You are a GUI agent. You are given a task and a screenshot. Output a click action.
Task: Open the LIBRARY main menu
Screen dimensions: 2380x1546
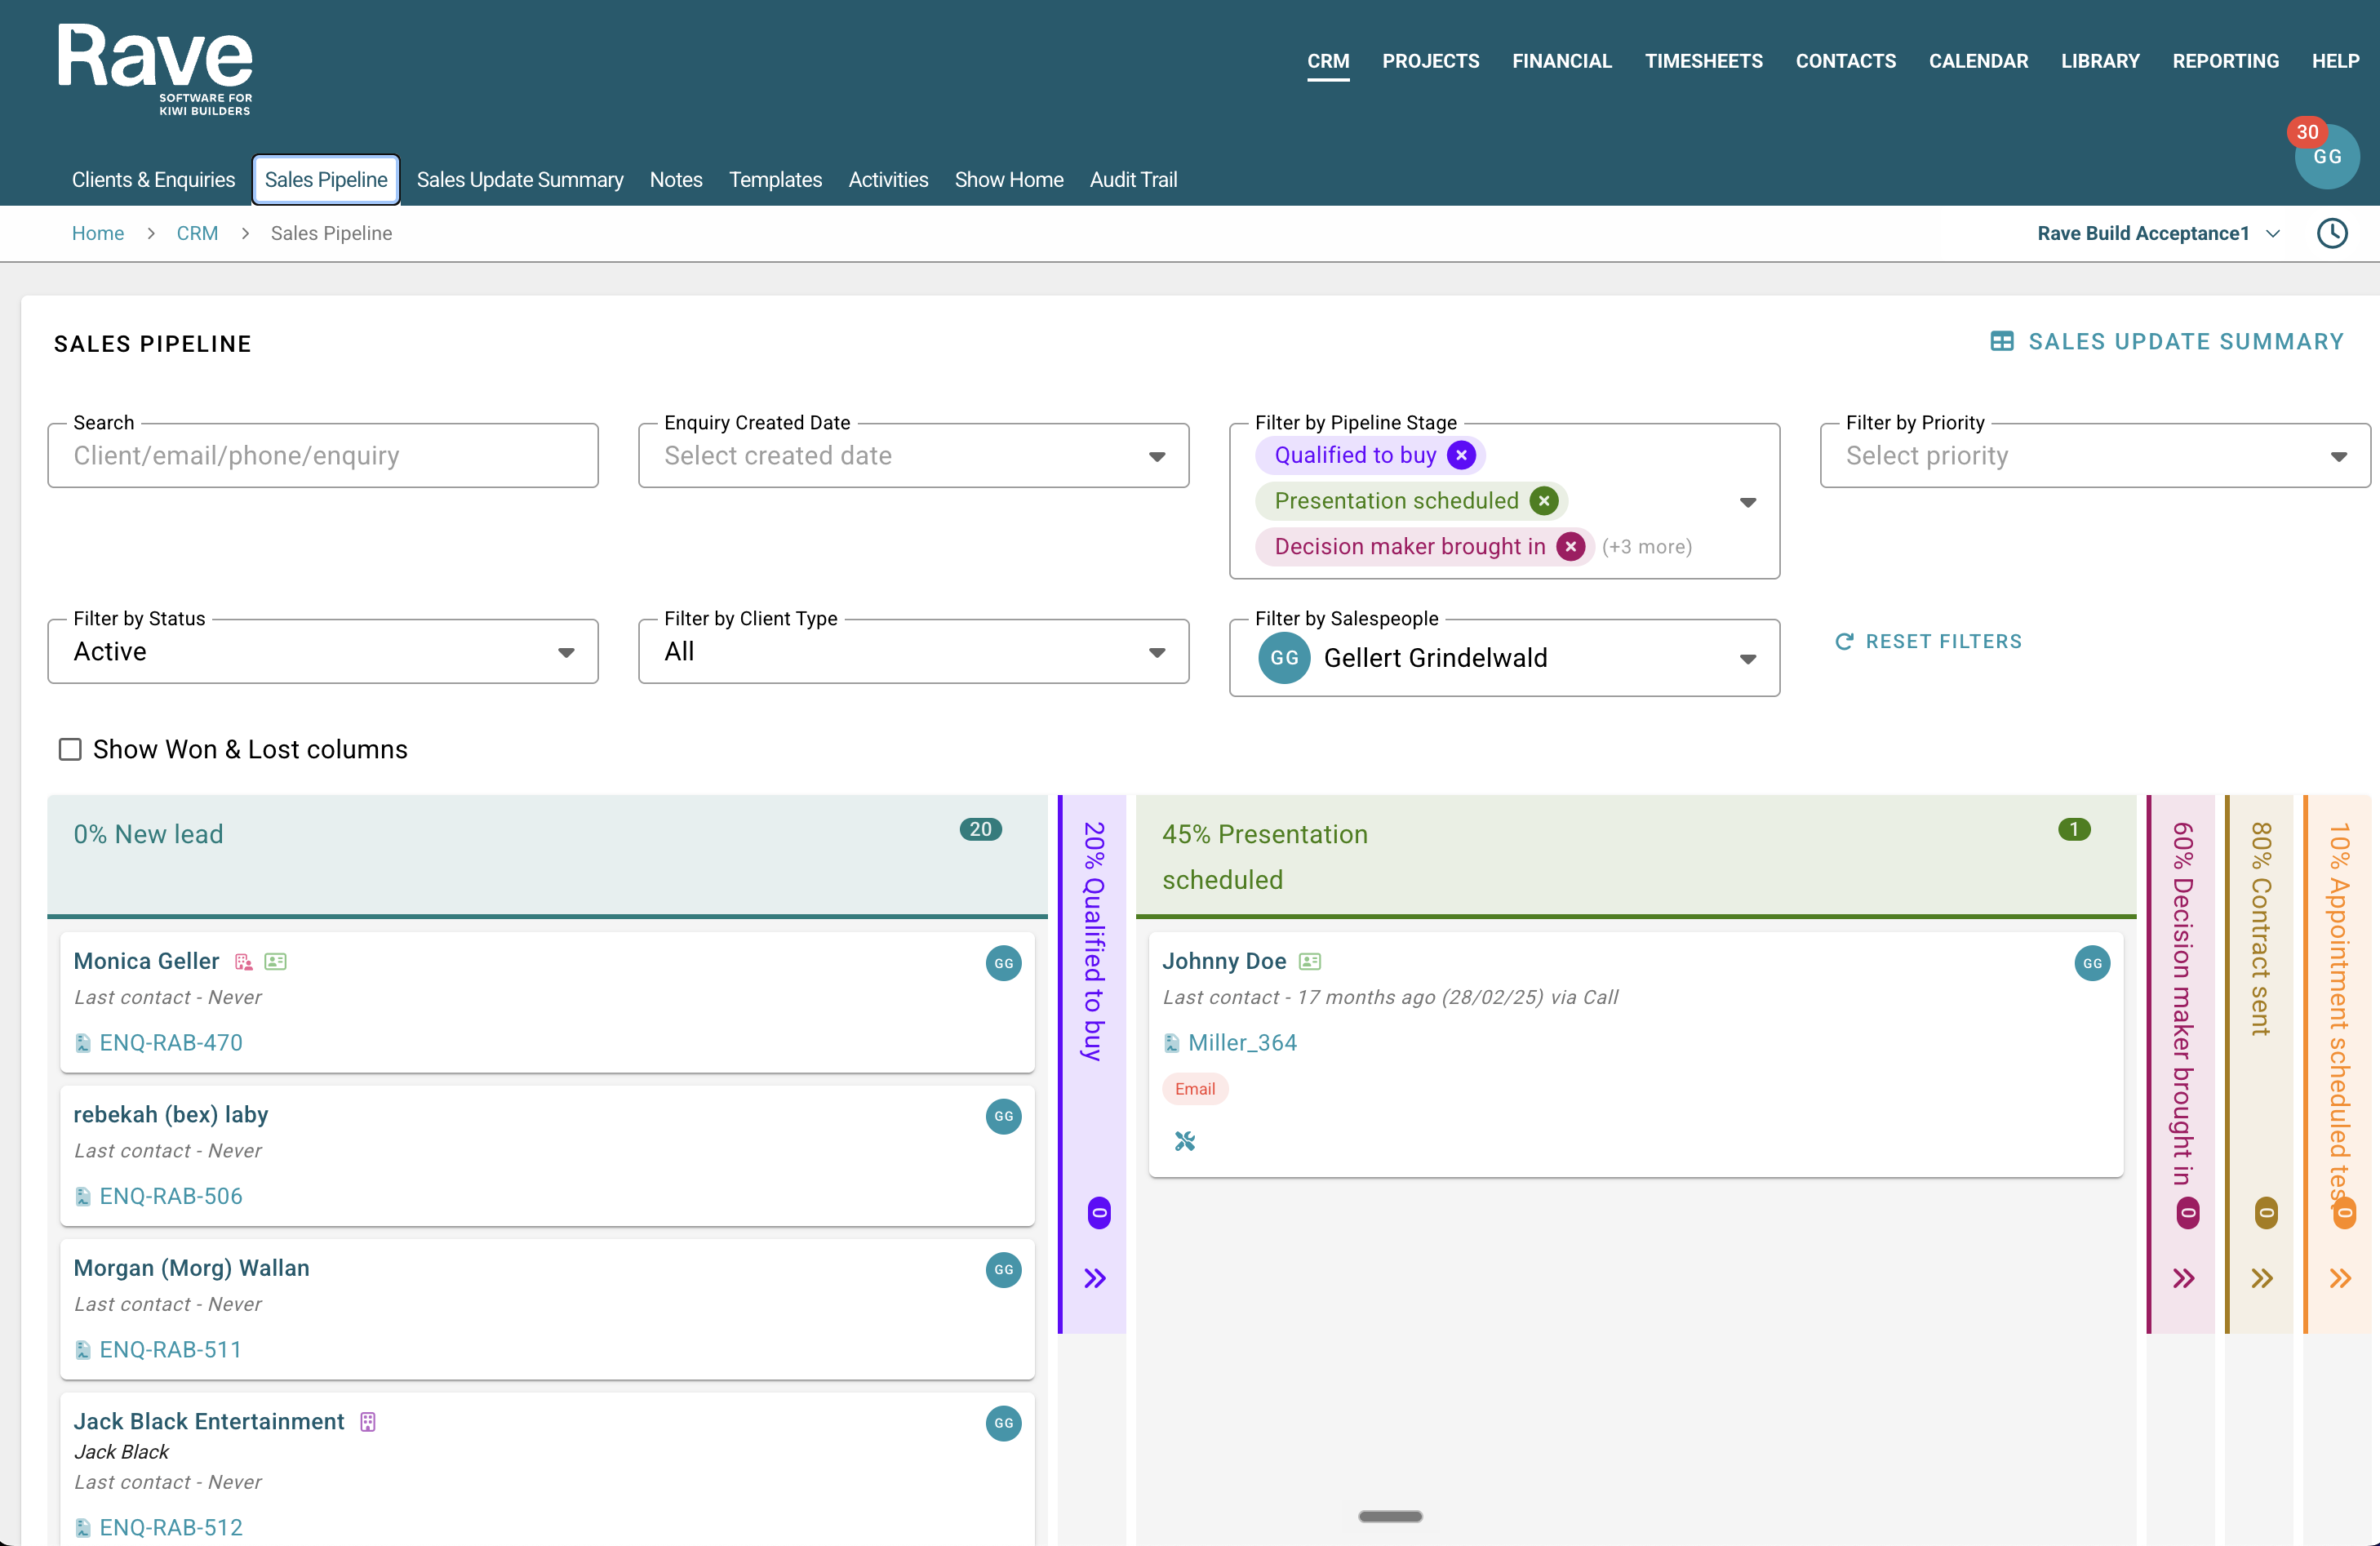tap(2100, 61)
